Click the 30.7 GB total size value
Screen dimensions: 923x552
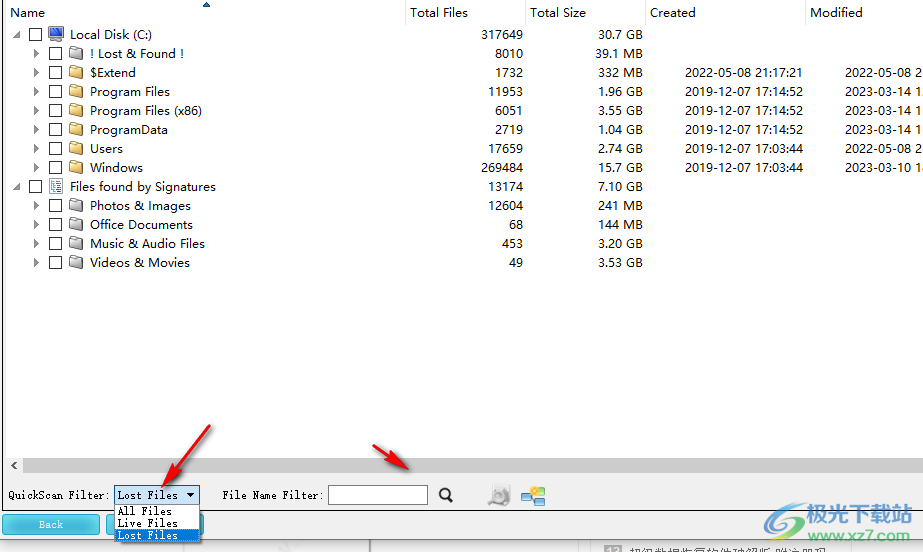[x=620, y=35]
